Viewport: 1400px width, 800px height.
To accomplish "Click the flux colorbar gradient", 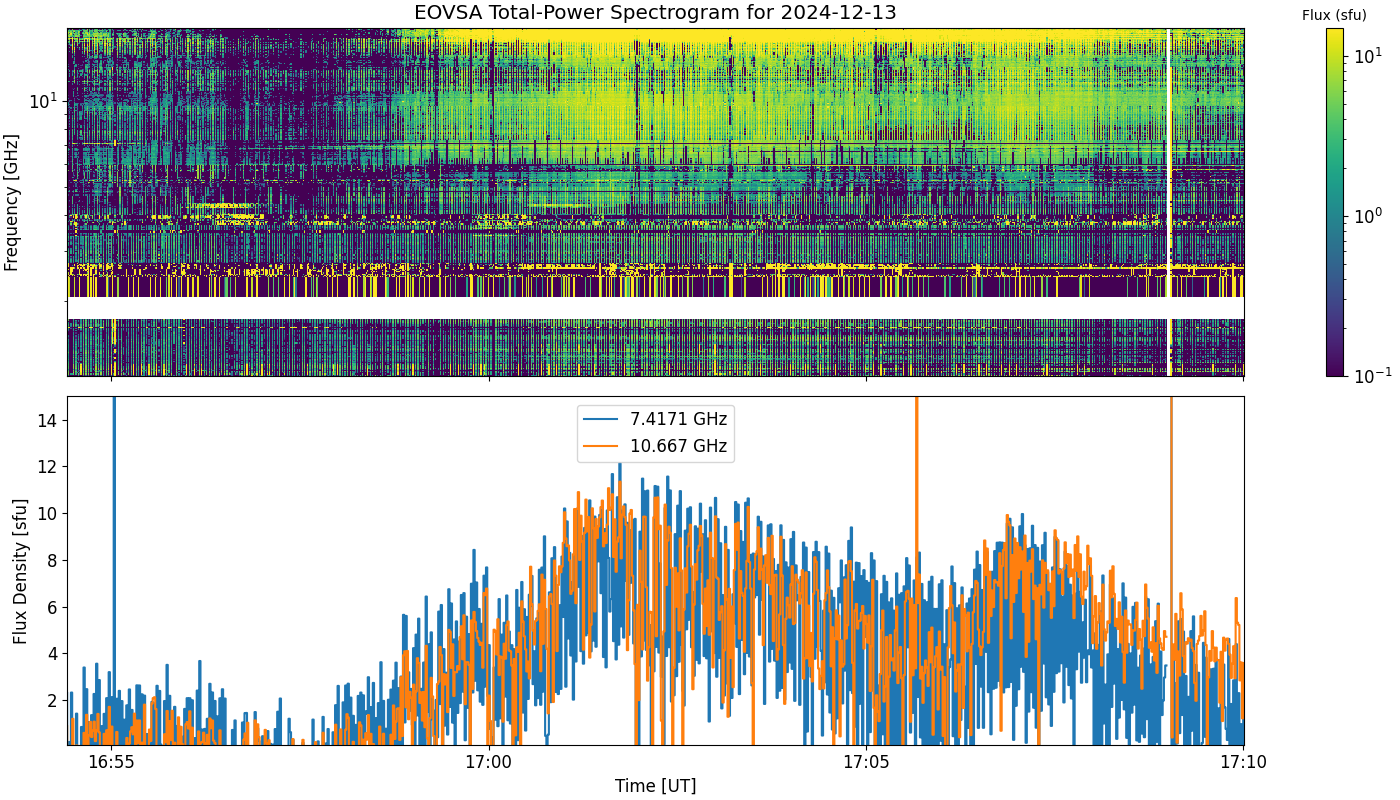I will pos(1335,202).
